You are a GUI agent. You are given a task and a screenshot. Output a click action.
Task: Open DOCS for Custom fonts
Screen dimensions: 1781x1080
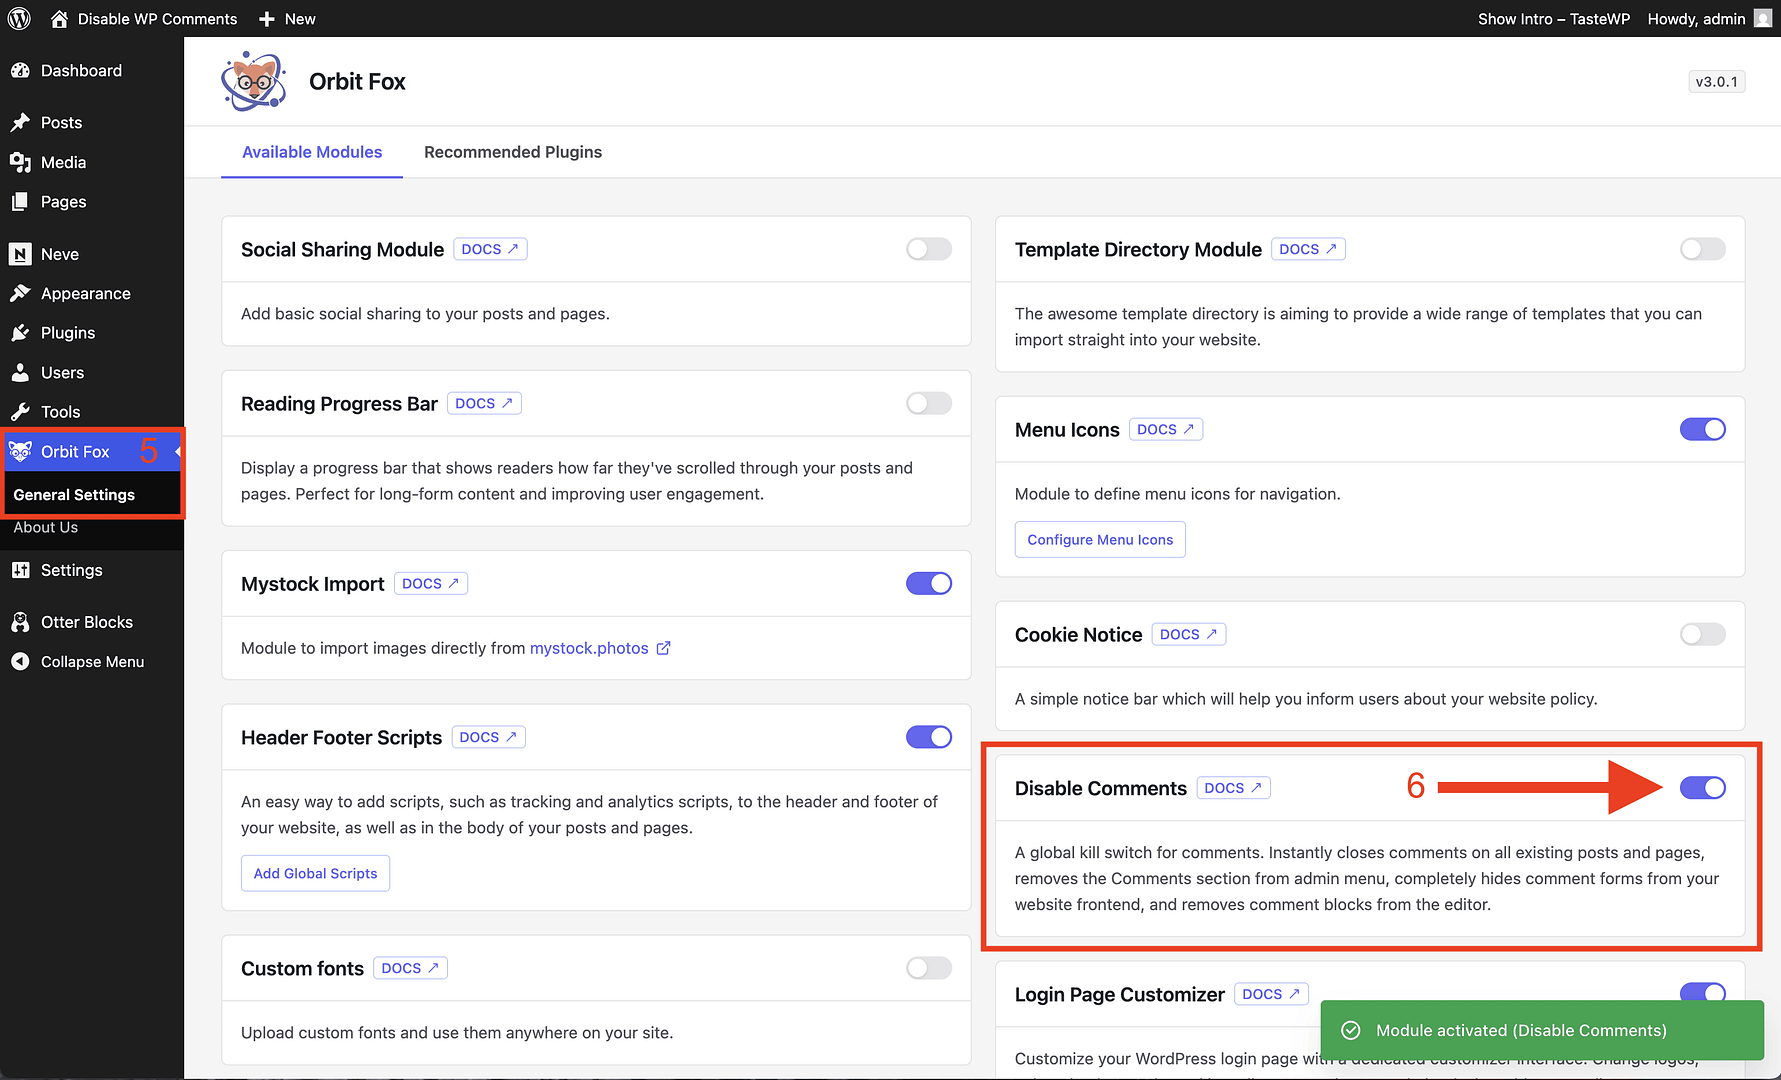click(x=410, y=968)
